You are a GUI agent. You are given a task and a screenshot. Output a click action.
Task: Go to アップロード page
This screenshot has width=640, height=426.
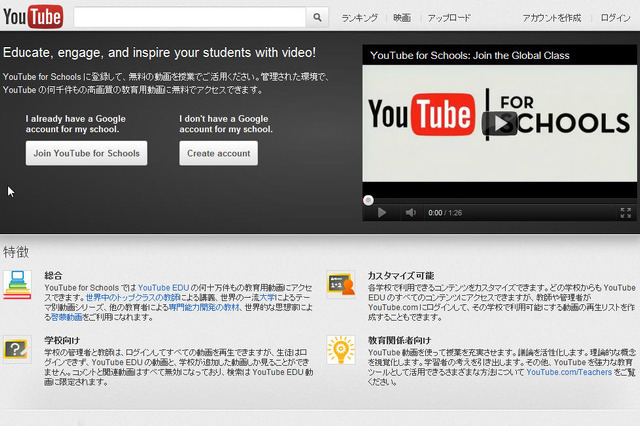click(449, 18)
